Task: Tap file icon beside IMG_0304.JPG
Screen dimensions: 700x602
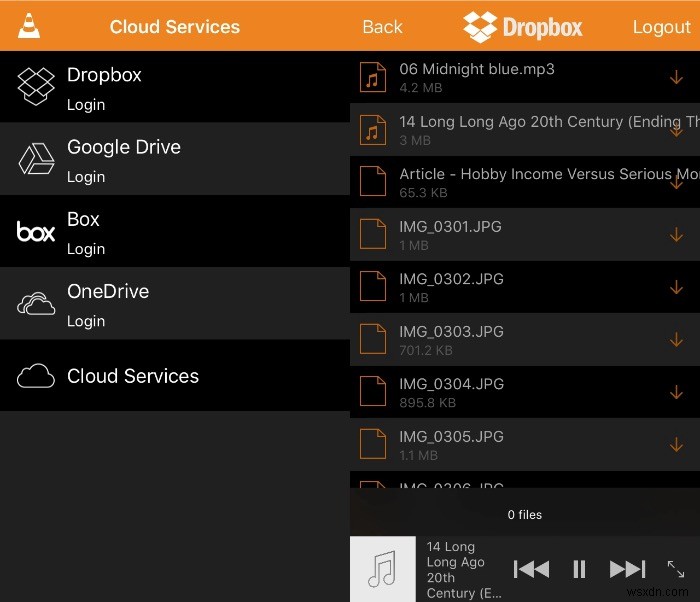Action: [373, 391]
